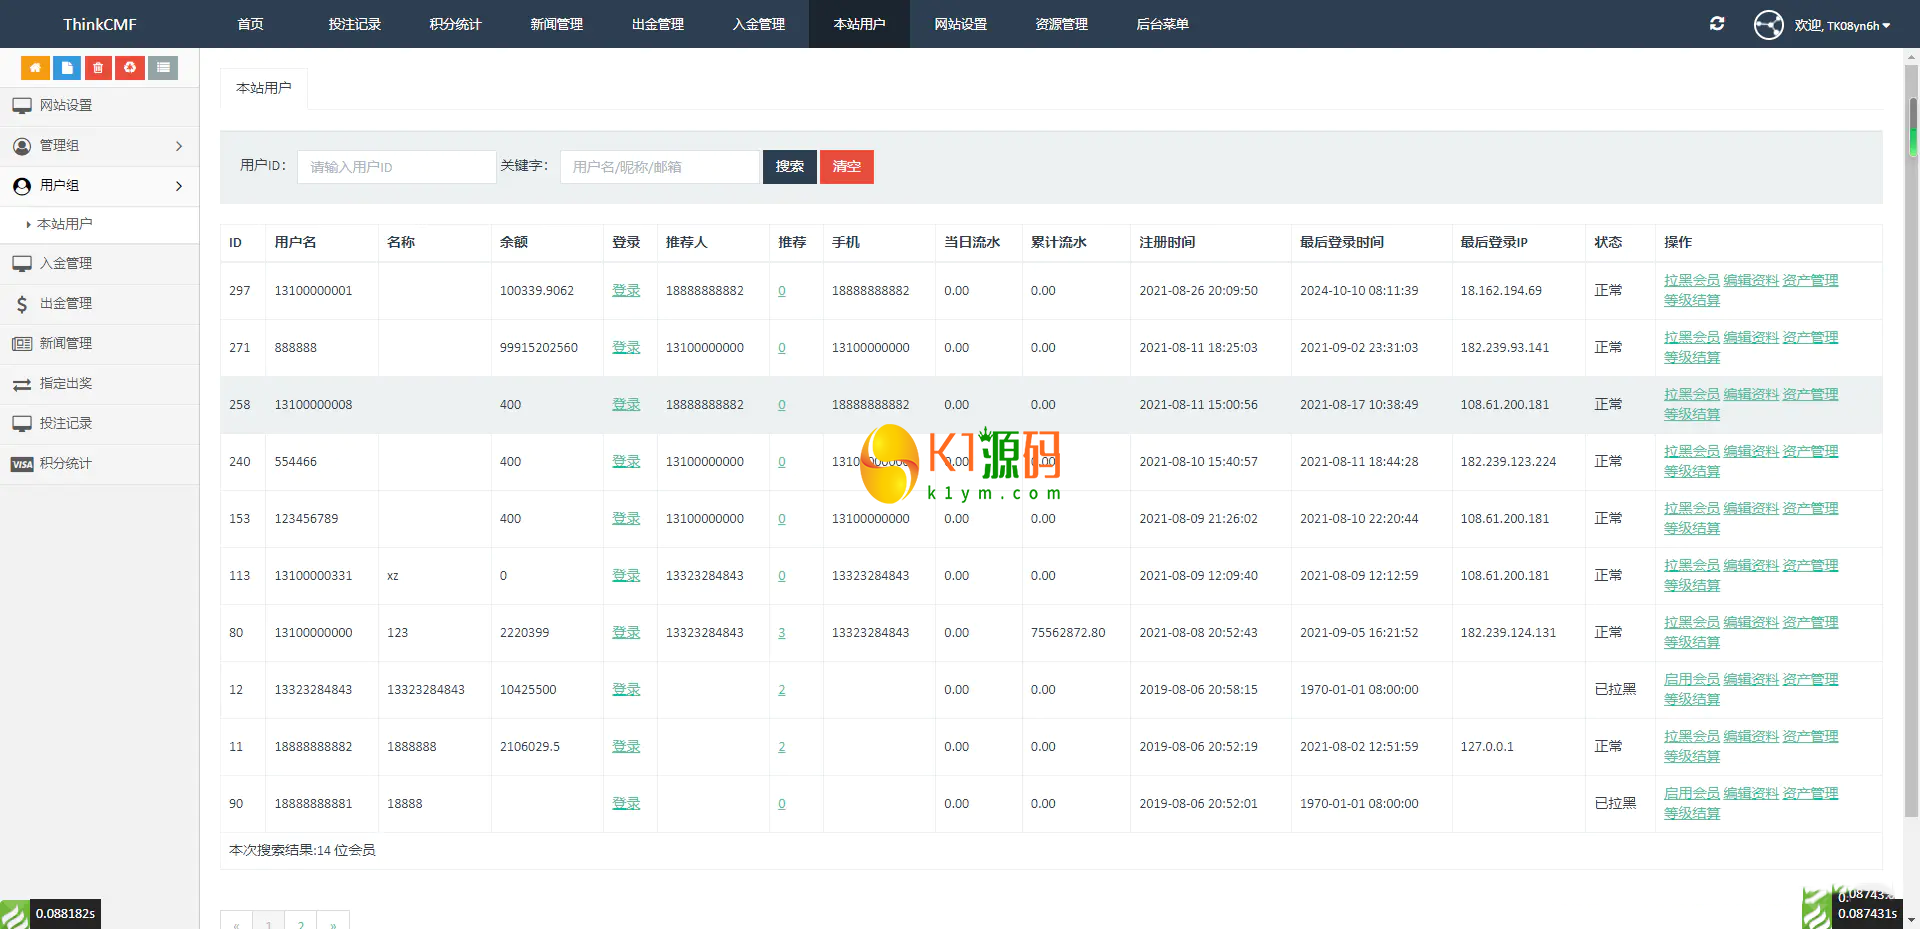Open the TK08yn6h user dropdown menu
The height and width of the screenshot is (929, 1920).
click(1841, 26)
